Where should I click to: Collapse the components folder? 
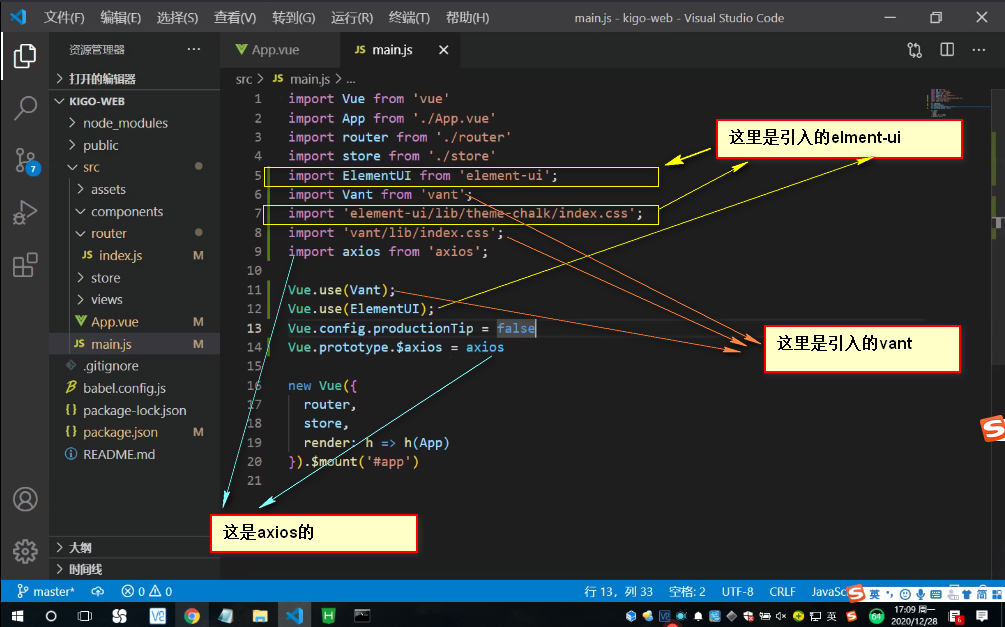pos(135,212)
